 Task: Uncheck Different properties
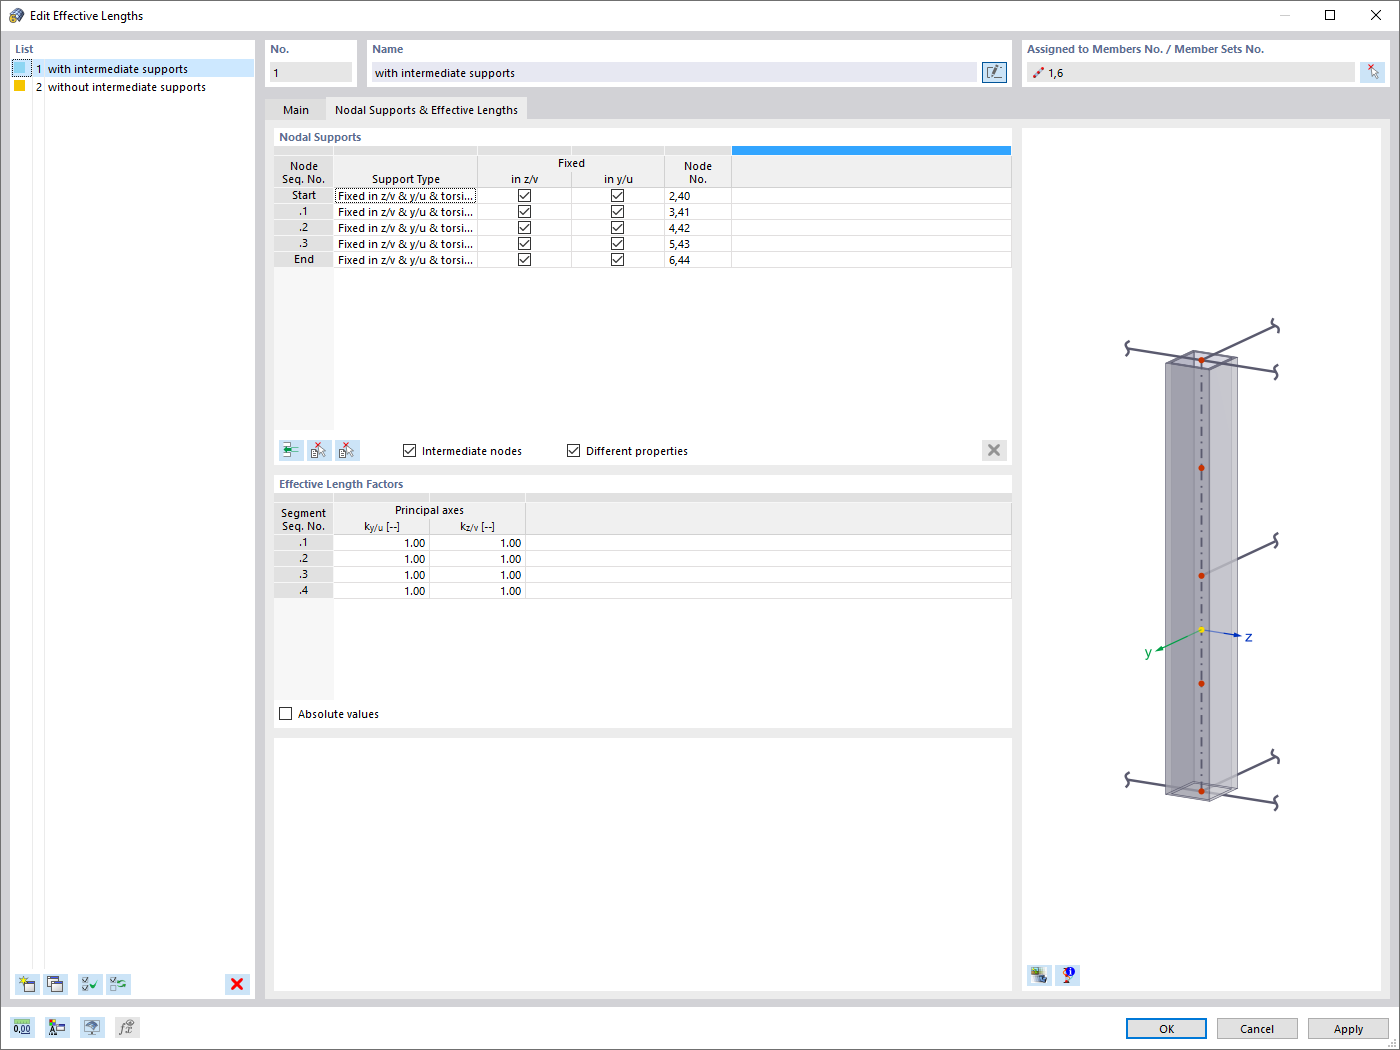[573, 450]
